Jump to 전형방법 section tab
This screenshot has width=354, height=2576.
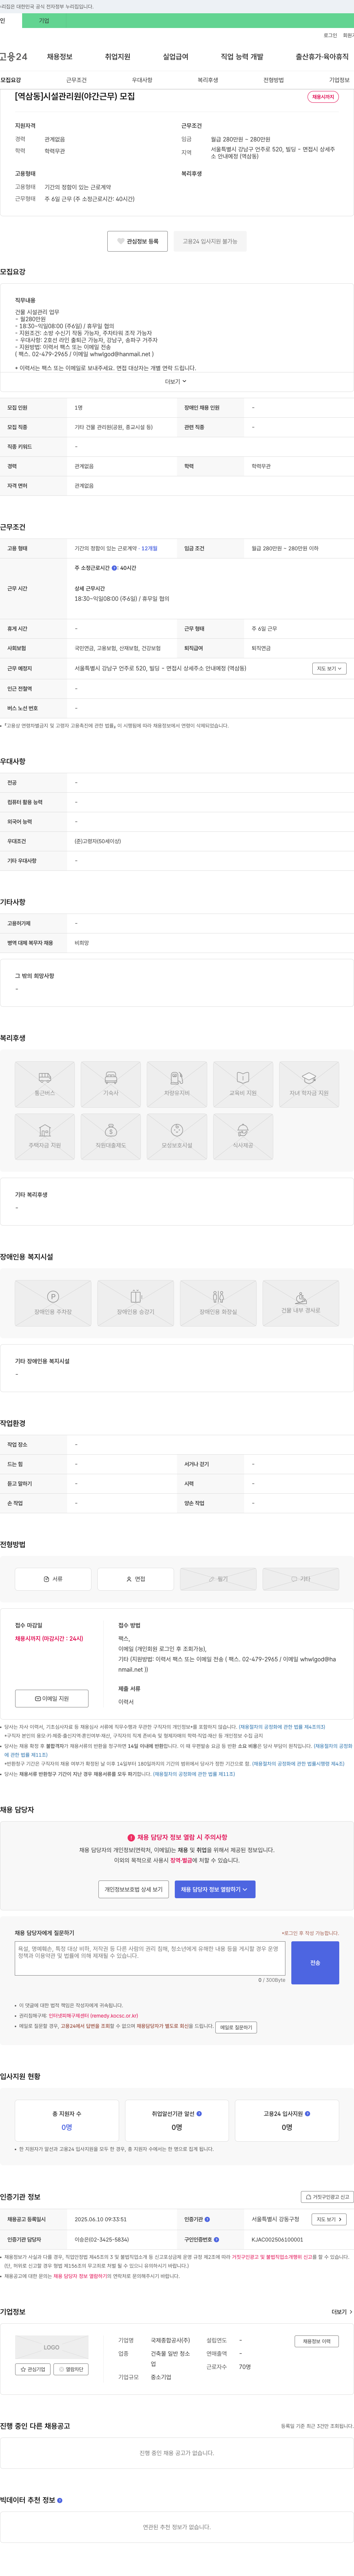(274, 80)
